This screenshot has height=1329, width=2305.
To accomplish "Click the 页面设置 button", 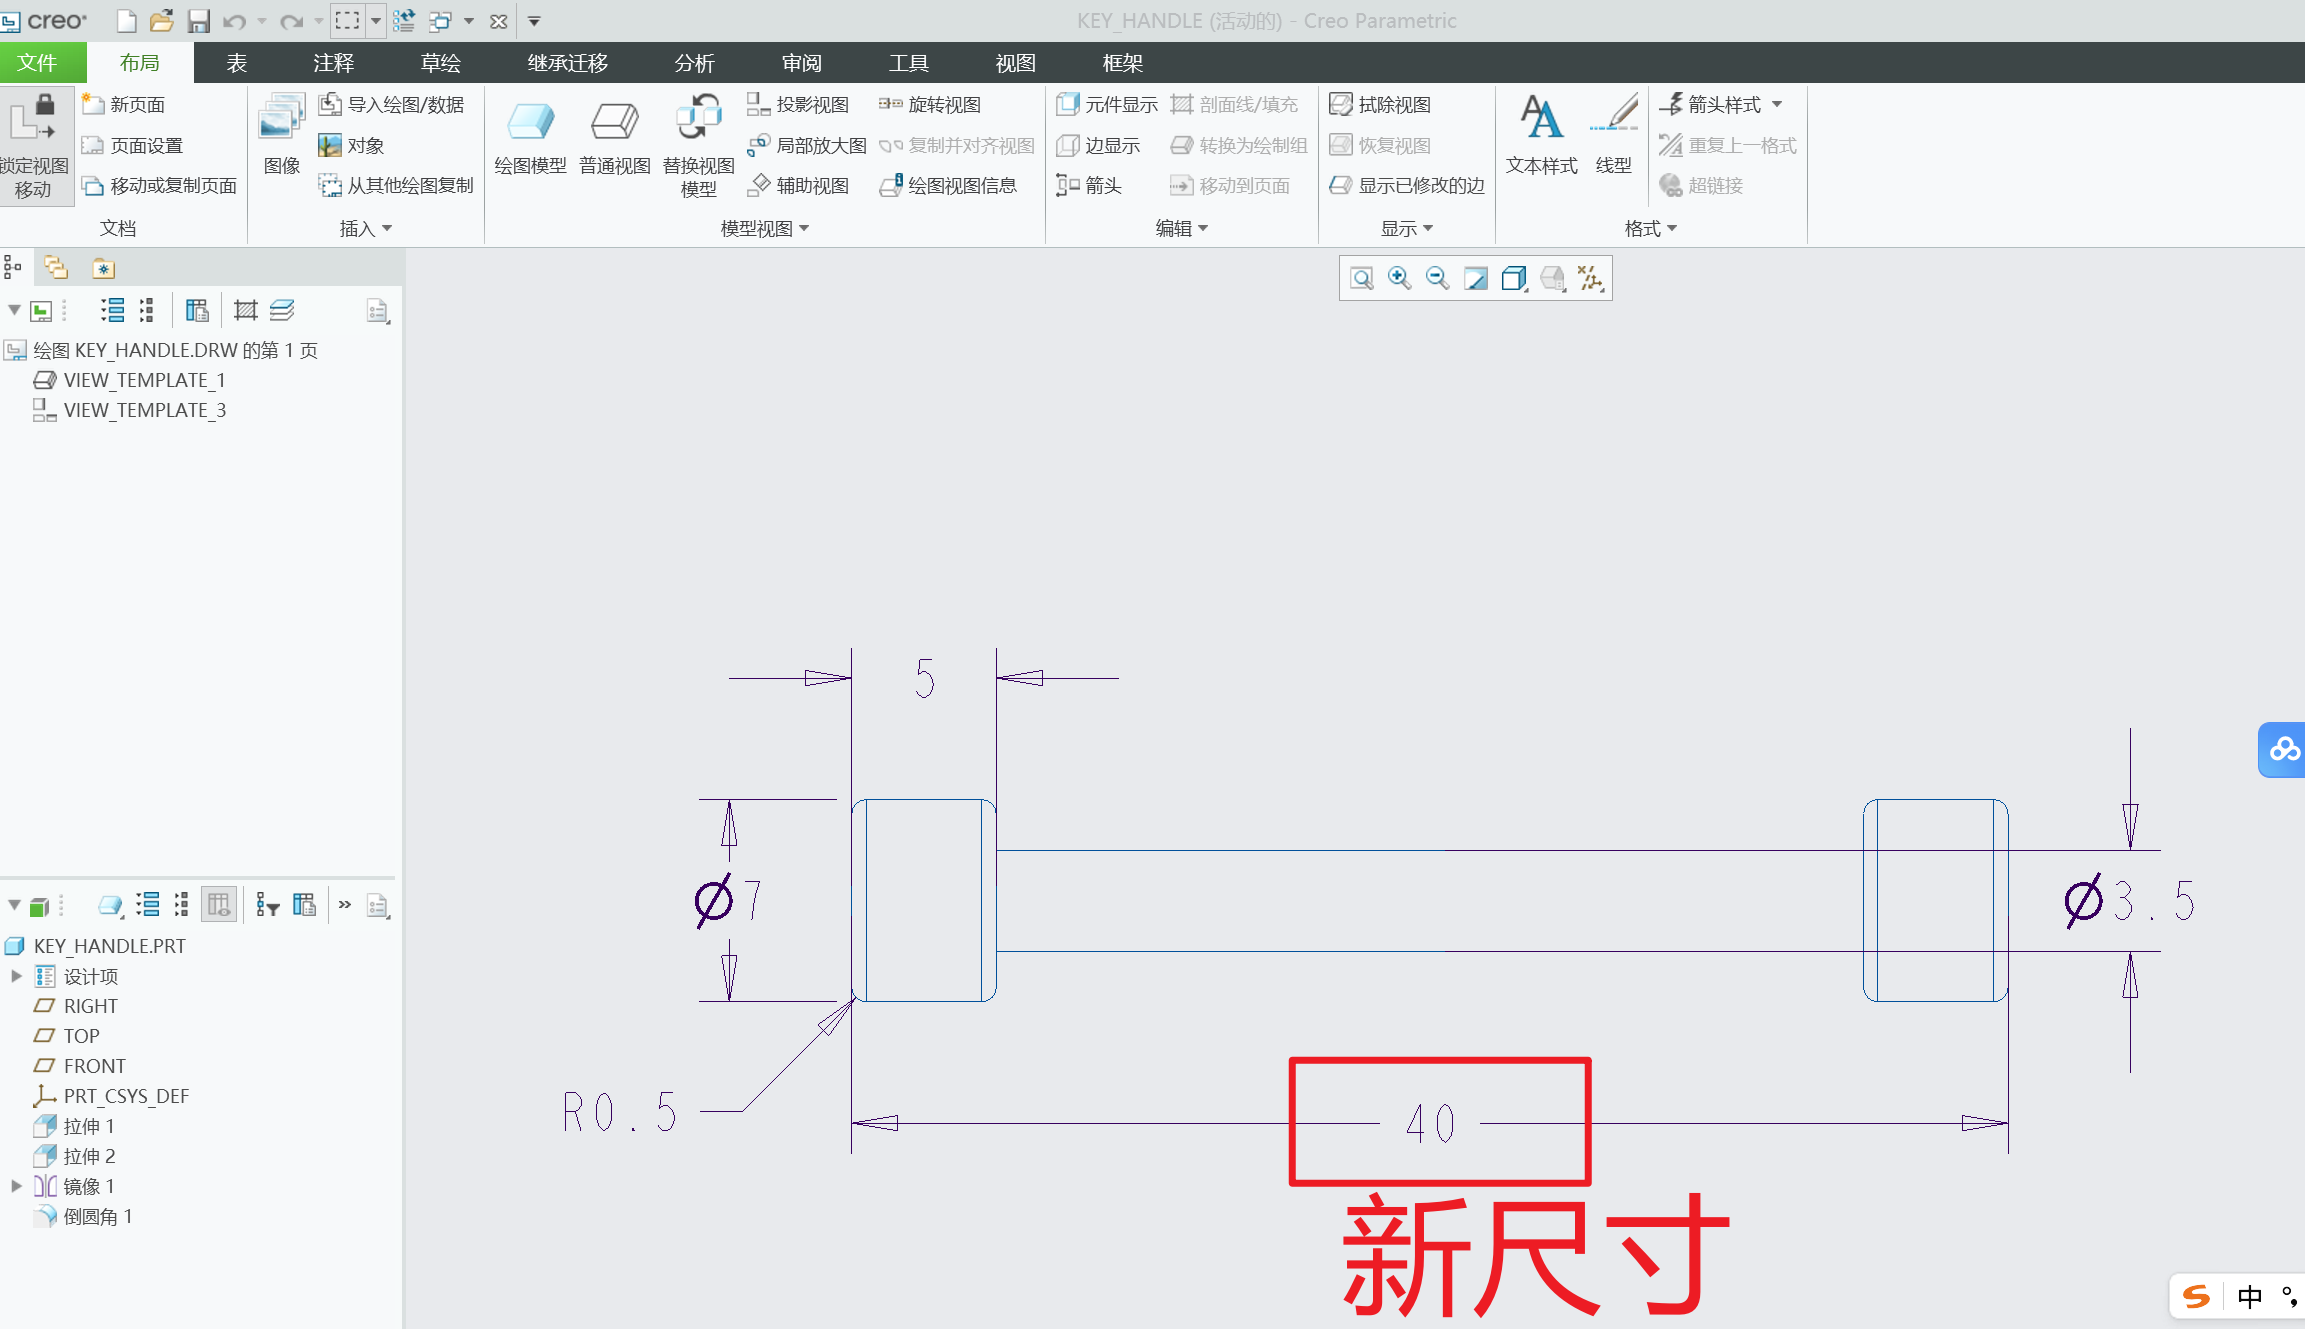I will [146, 144].
